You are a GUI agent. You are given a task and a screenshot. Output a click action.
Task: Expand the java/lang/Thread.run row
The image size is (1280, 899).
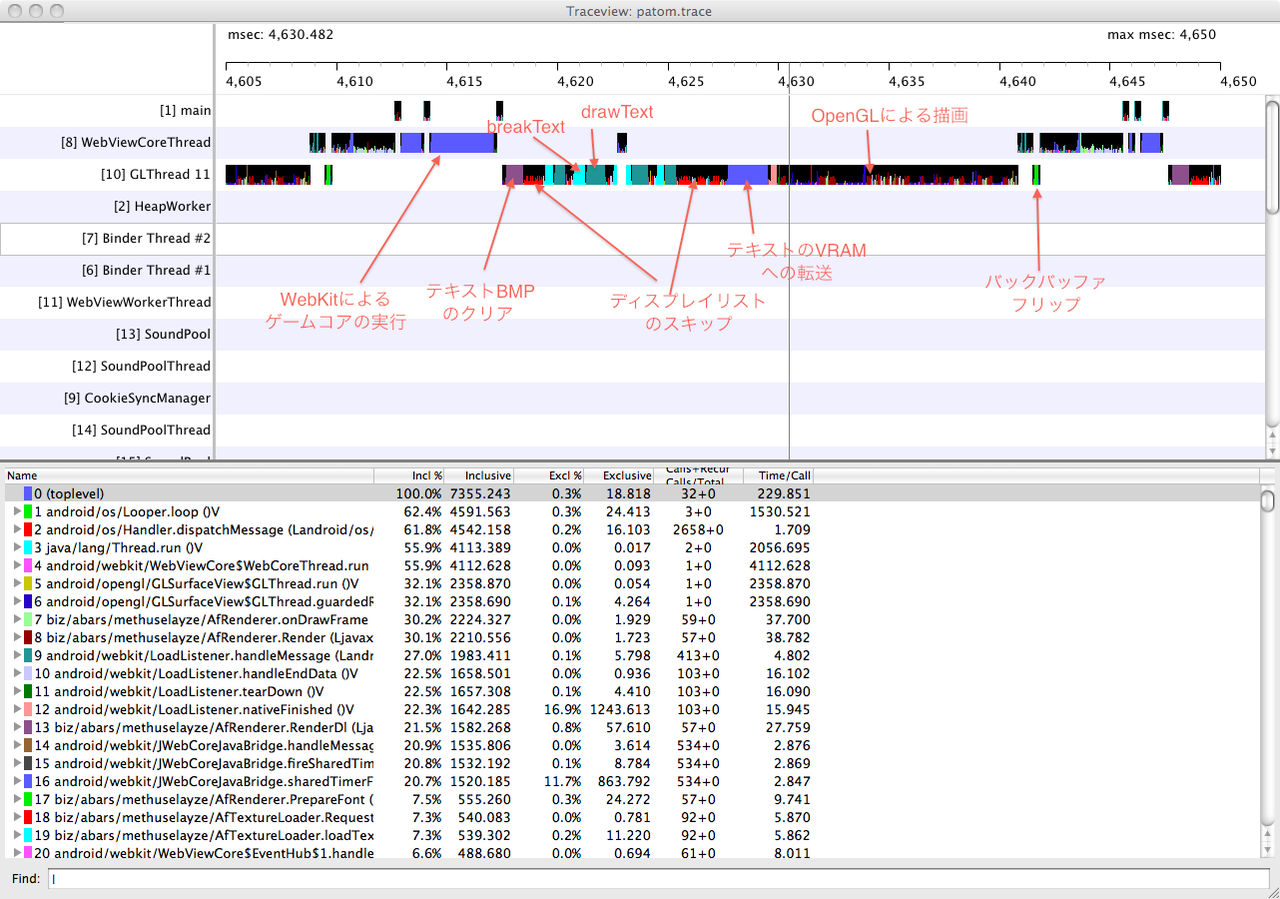pyautogui.click(x=16, y=547)
